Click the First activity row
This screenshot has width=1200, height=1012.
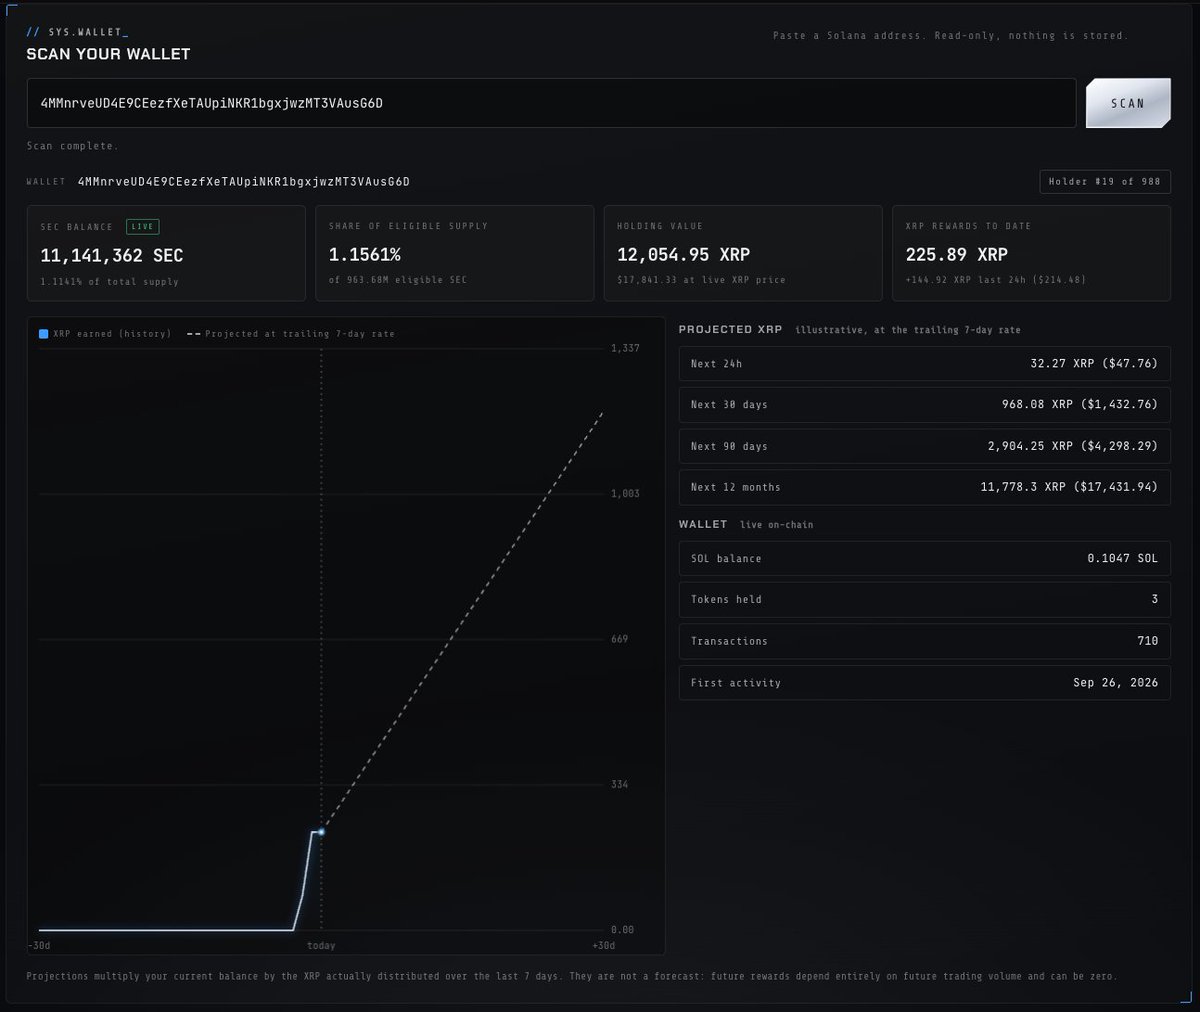[924, 682]
